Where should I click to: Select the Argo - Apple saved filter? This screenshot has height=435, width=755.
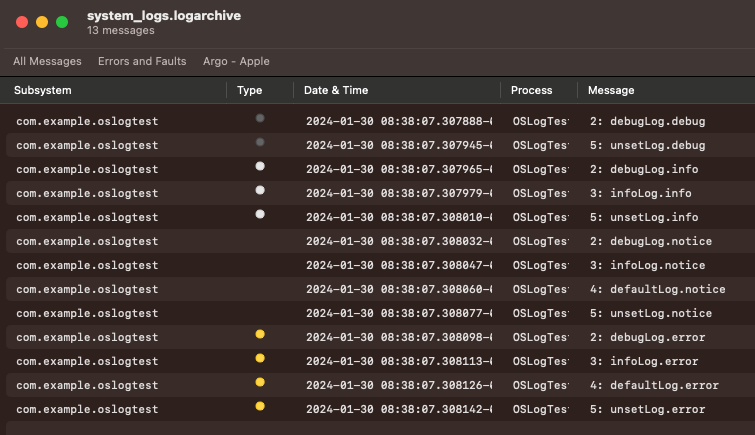pyautogui.click(x=236, y=61)
